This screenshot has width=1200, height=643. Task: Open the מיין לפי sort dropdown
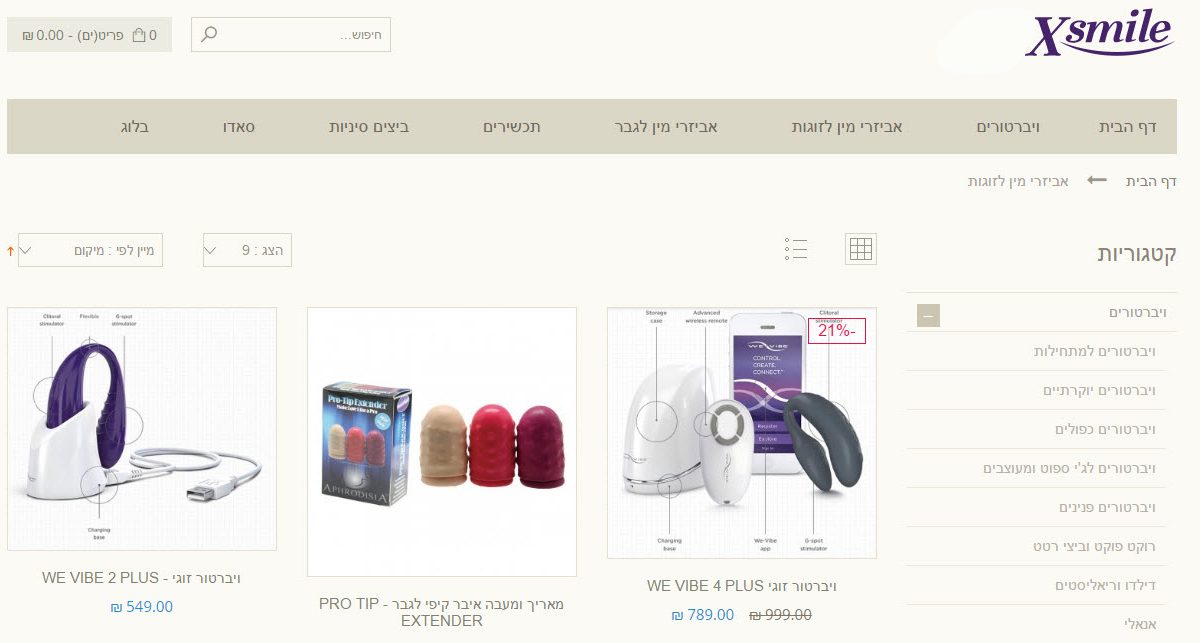[x=90, y=249]
